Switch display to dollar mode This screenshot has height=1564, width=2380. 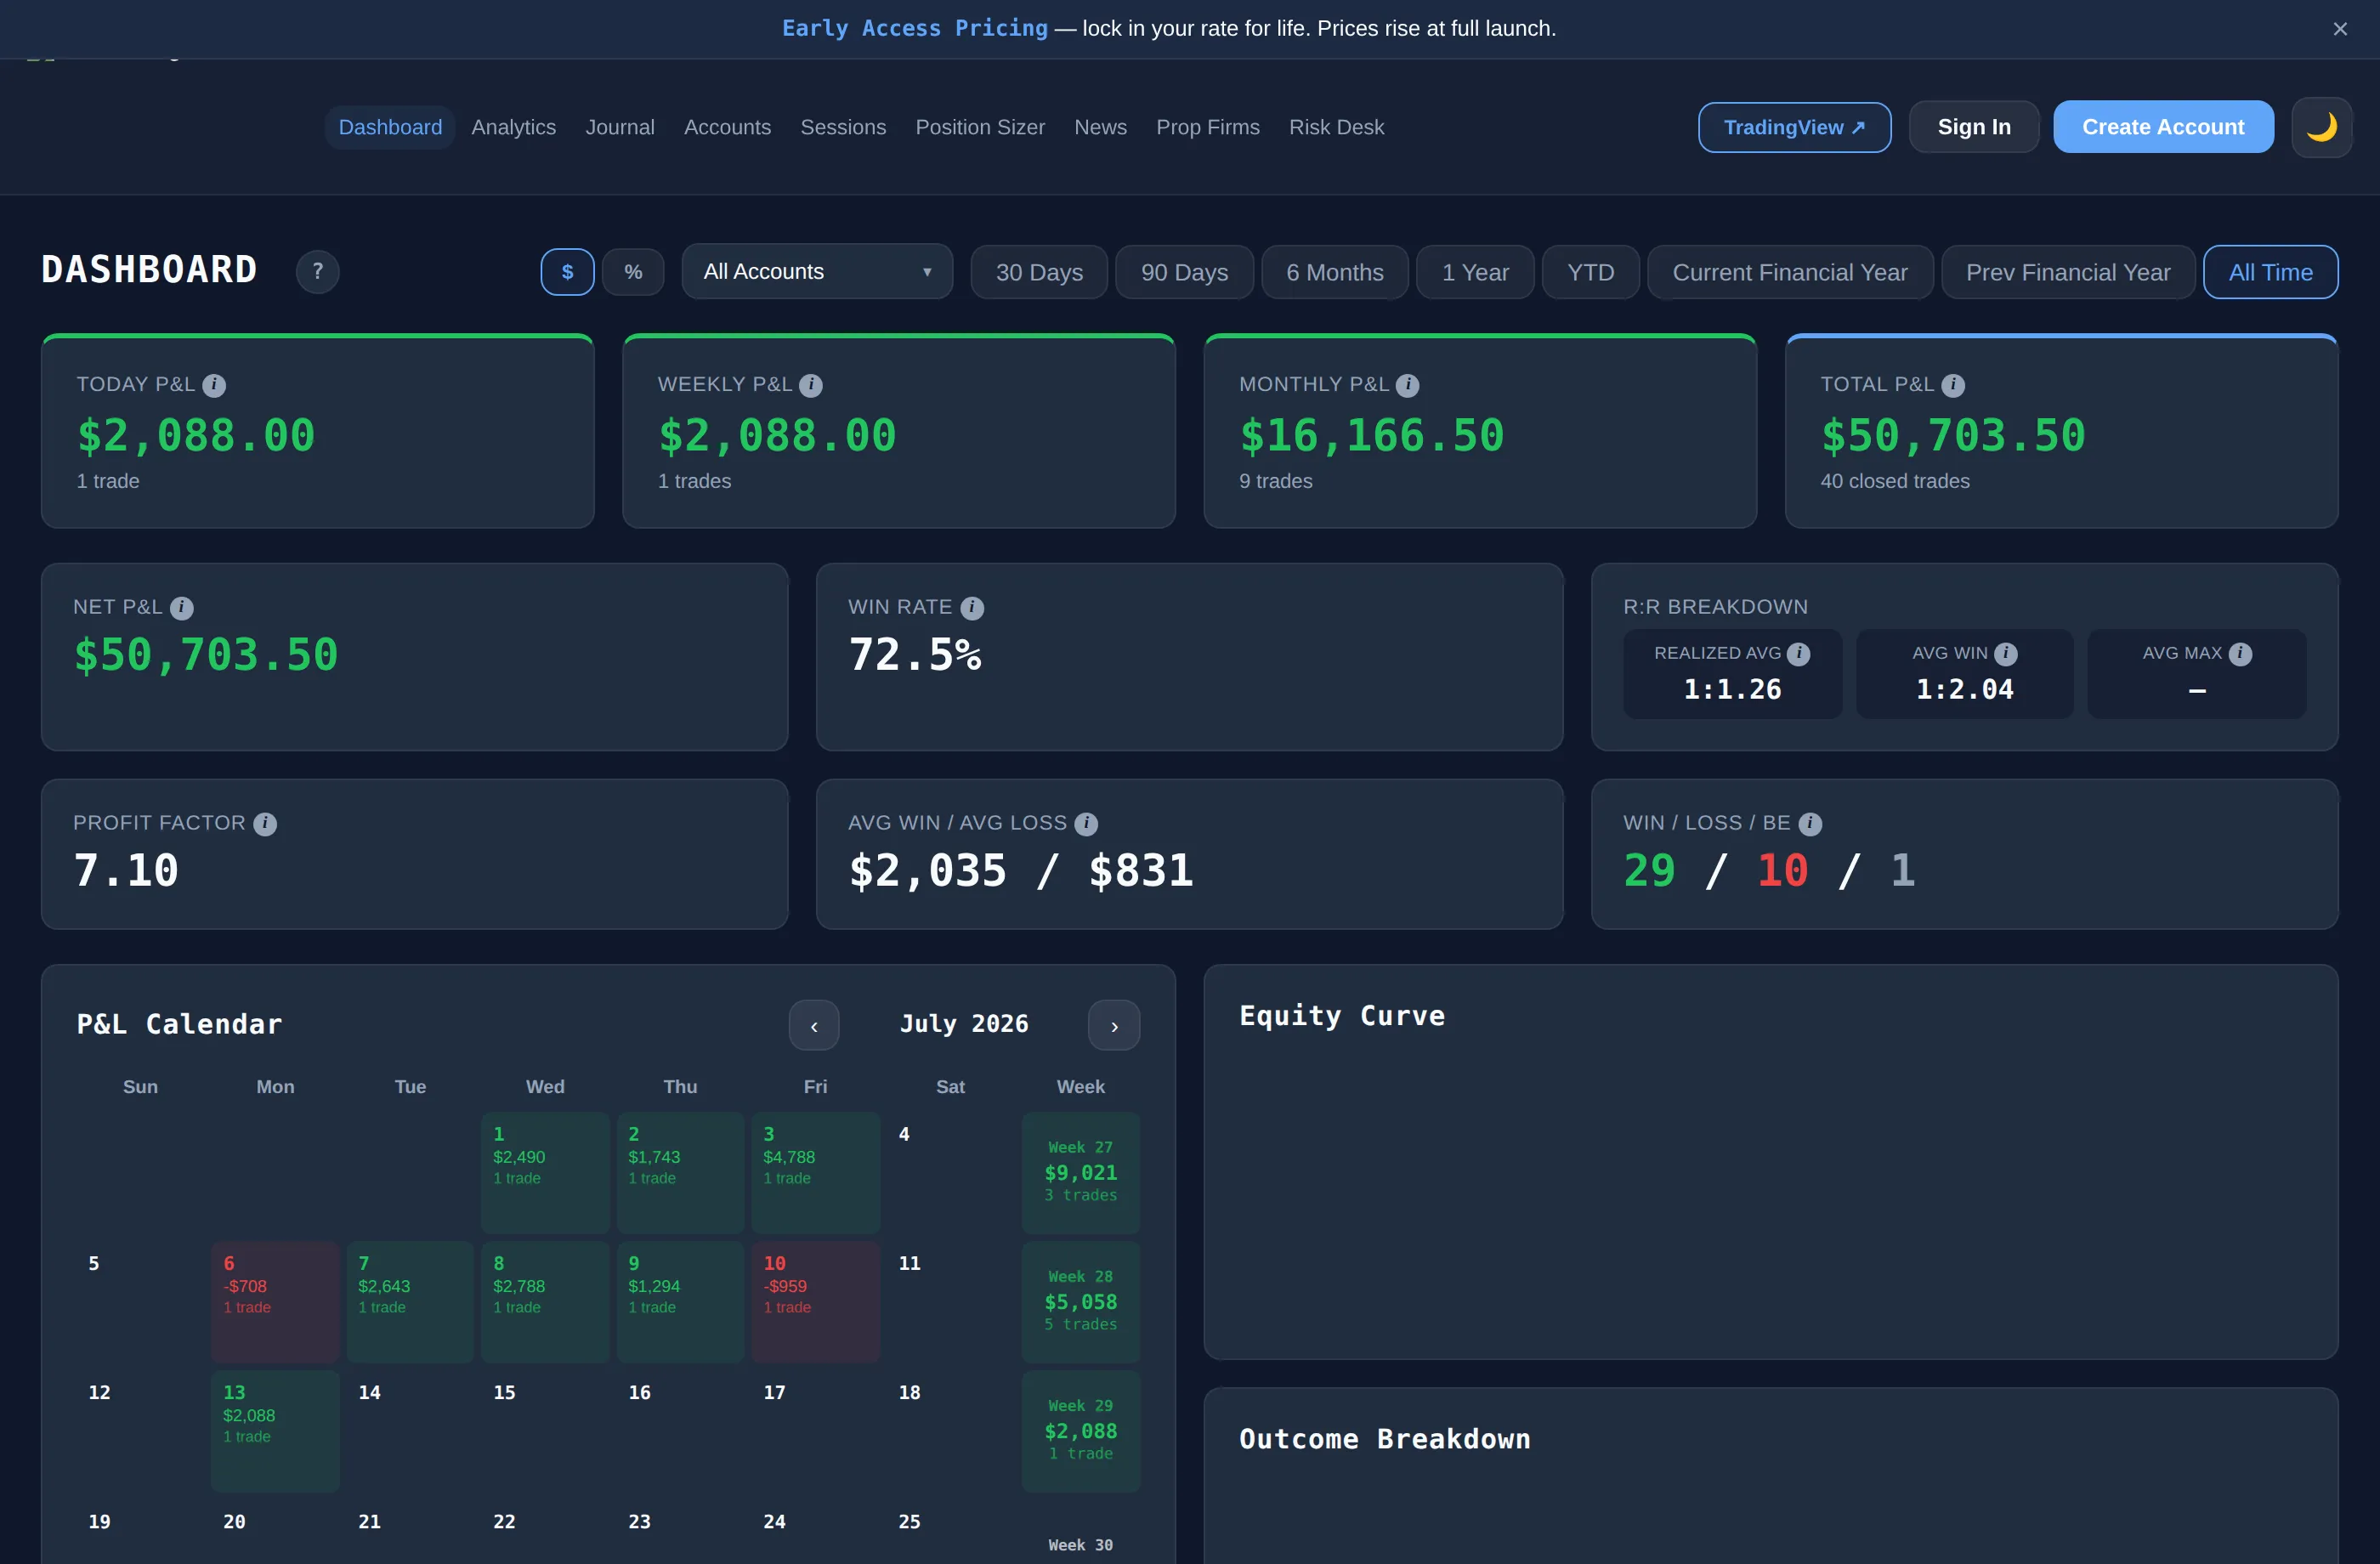(x=567, y=272)
